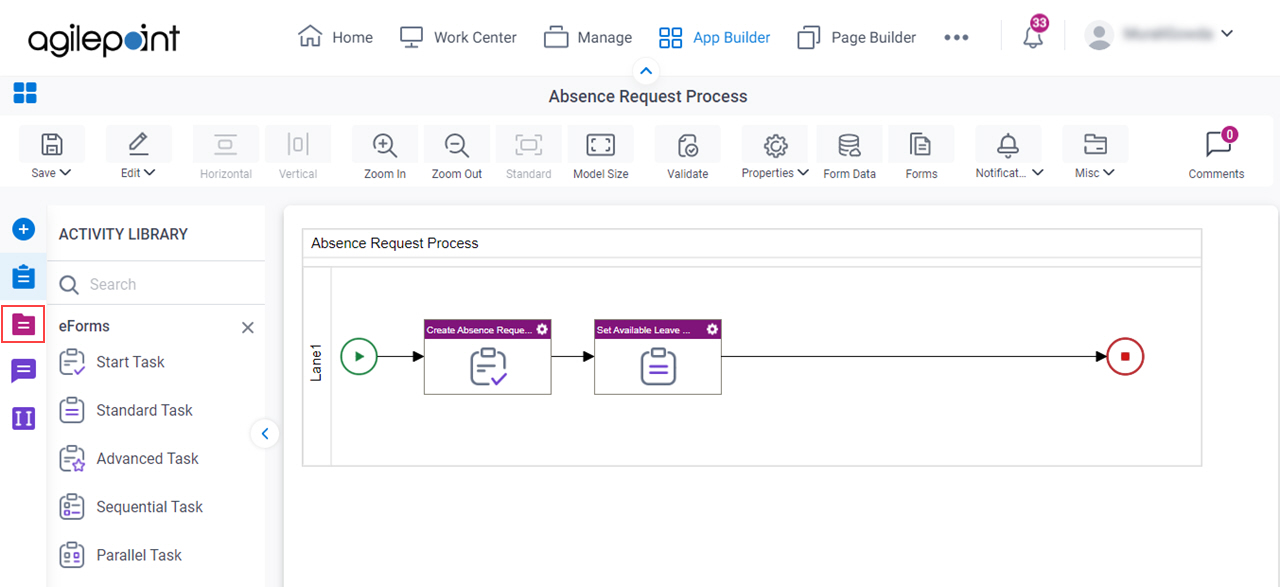Select the purple columns sidebar icon

tap(23, 418)
